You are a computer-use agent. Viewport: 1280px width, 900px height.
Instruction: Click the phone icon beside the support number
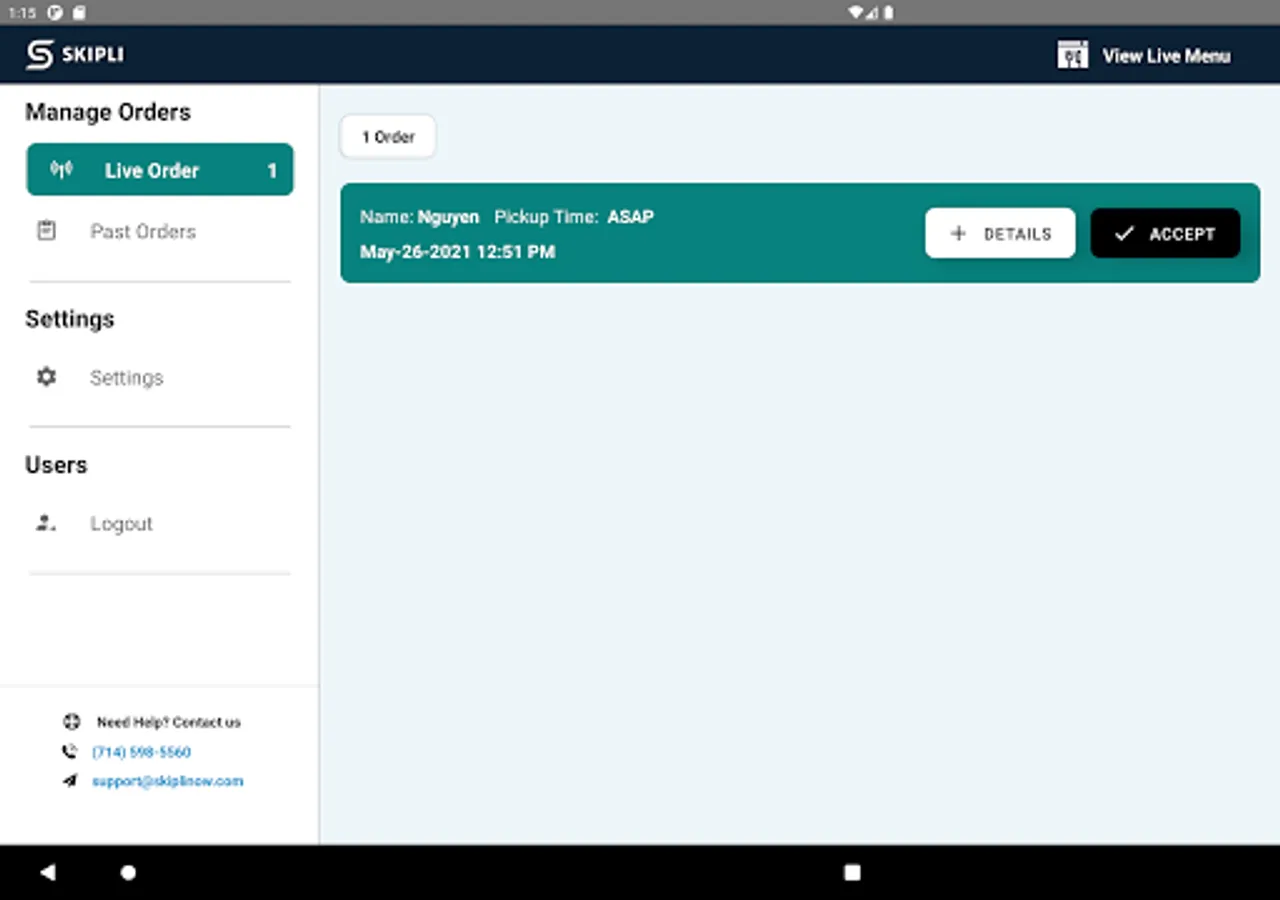[x=70, y=751]
